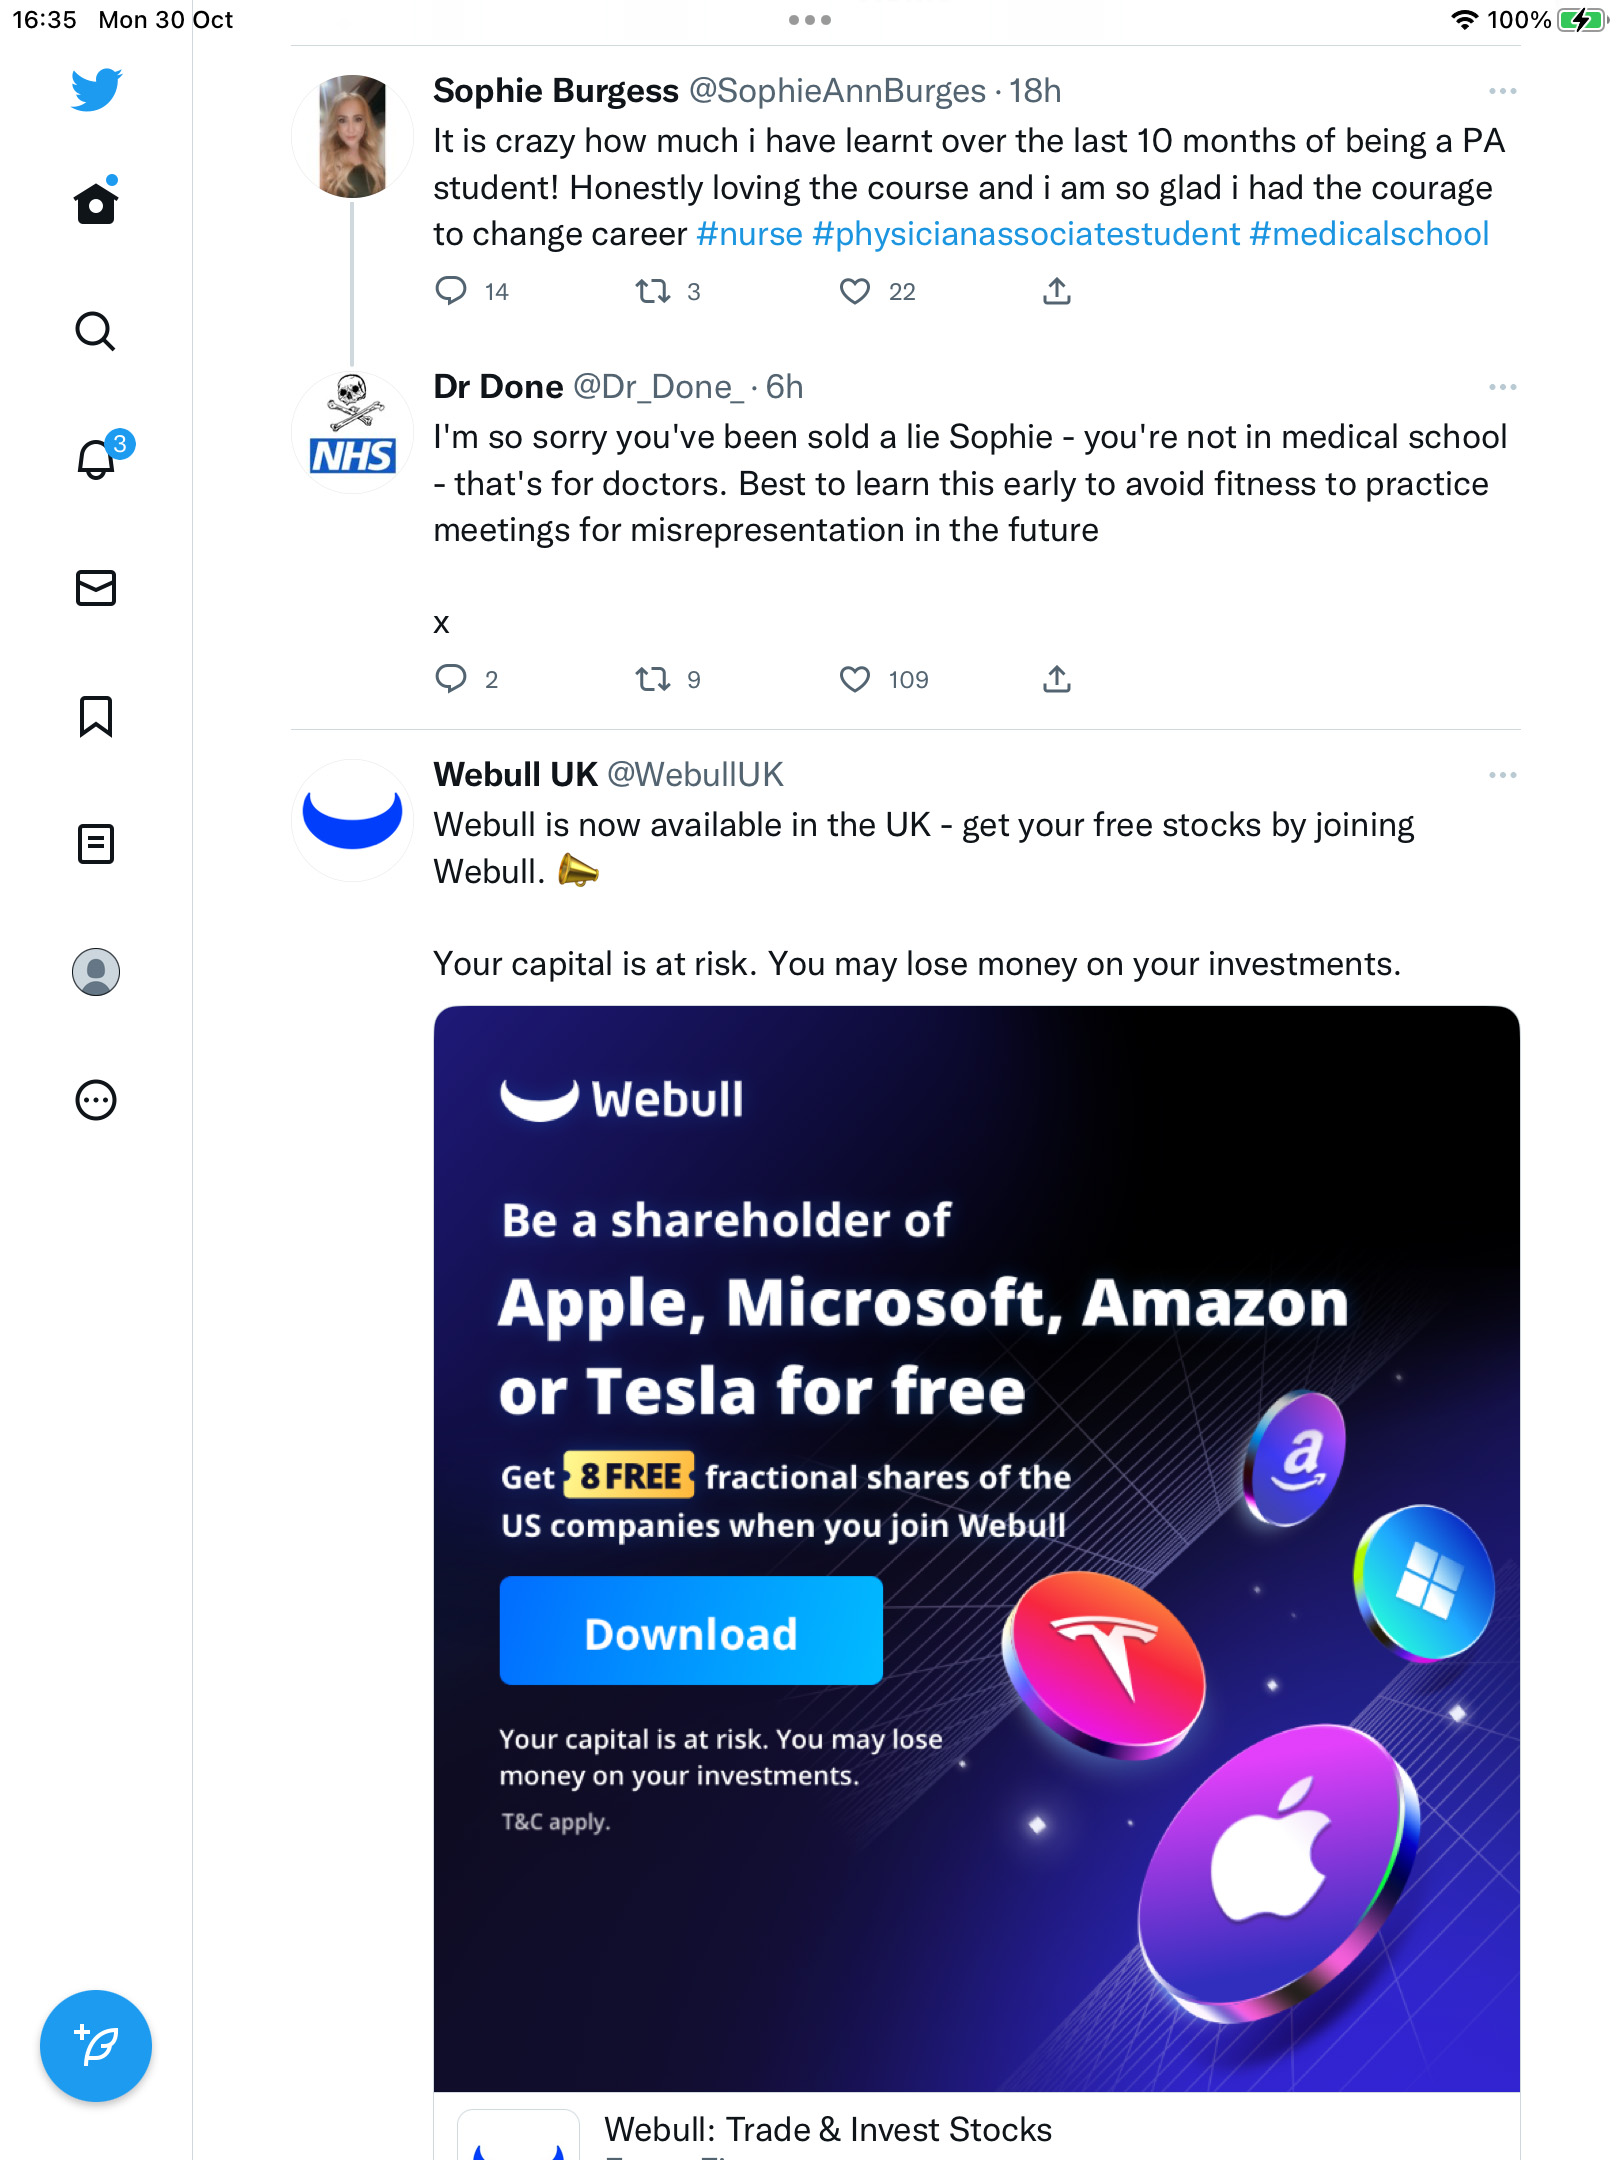Expand options menu on Dr Done's reply
1620x2160 pixels.
pos(1502,387)
